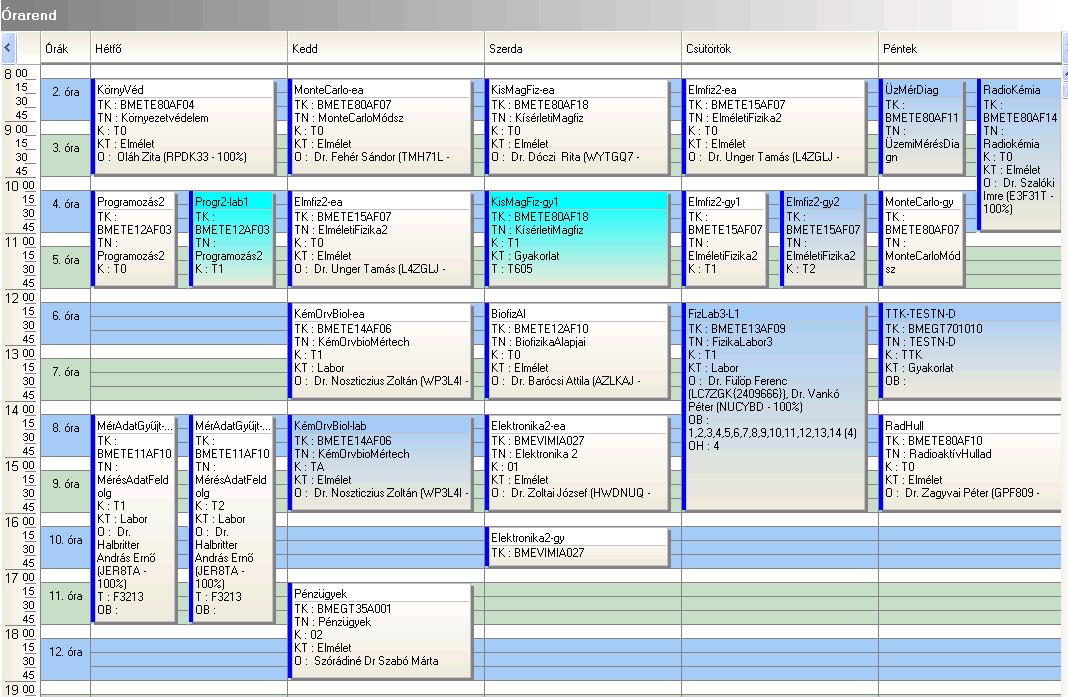Select the RadHull class block

pos(970,463)
